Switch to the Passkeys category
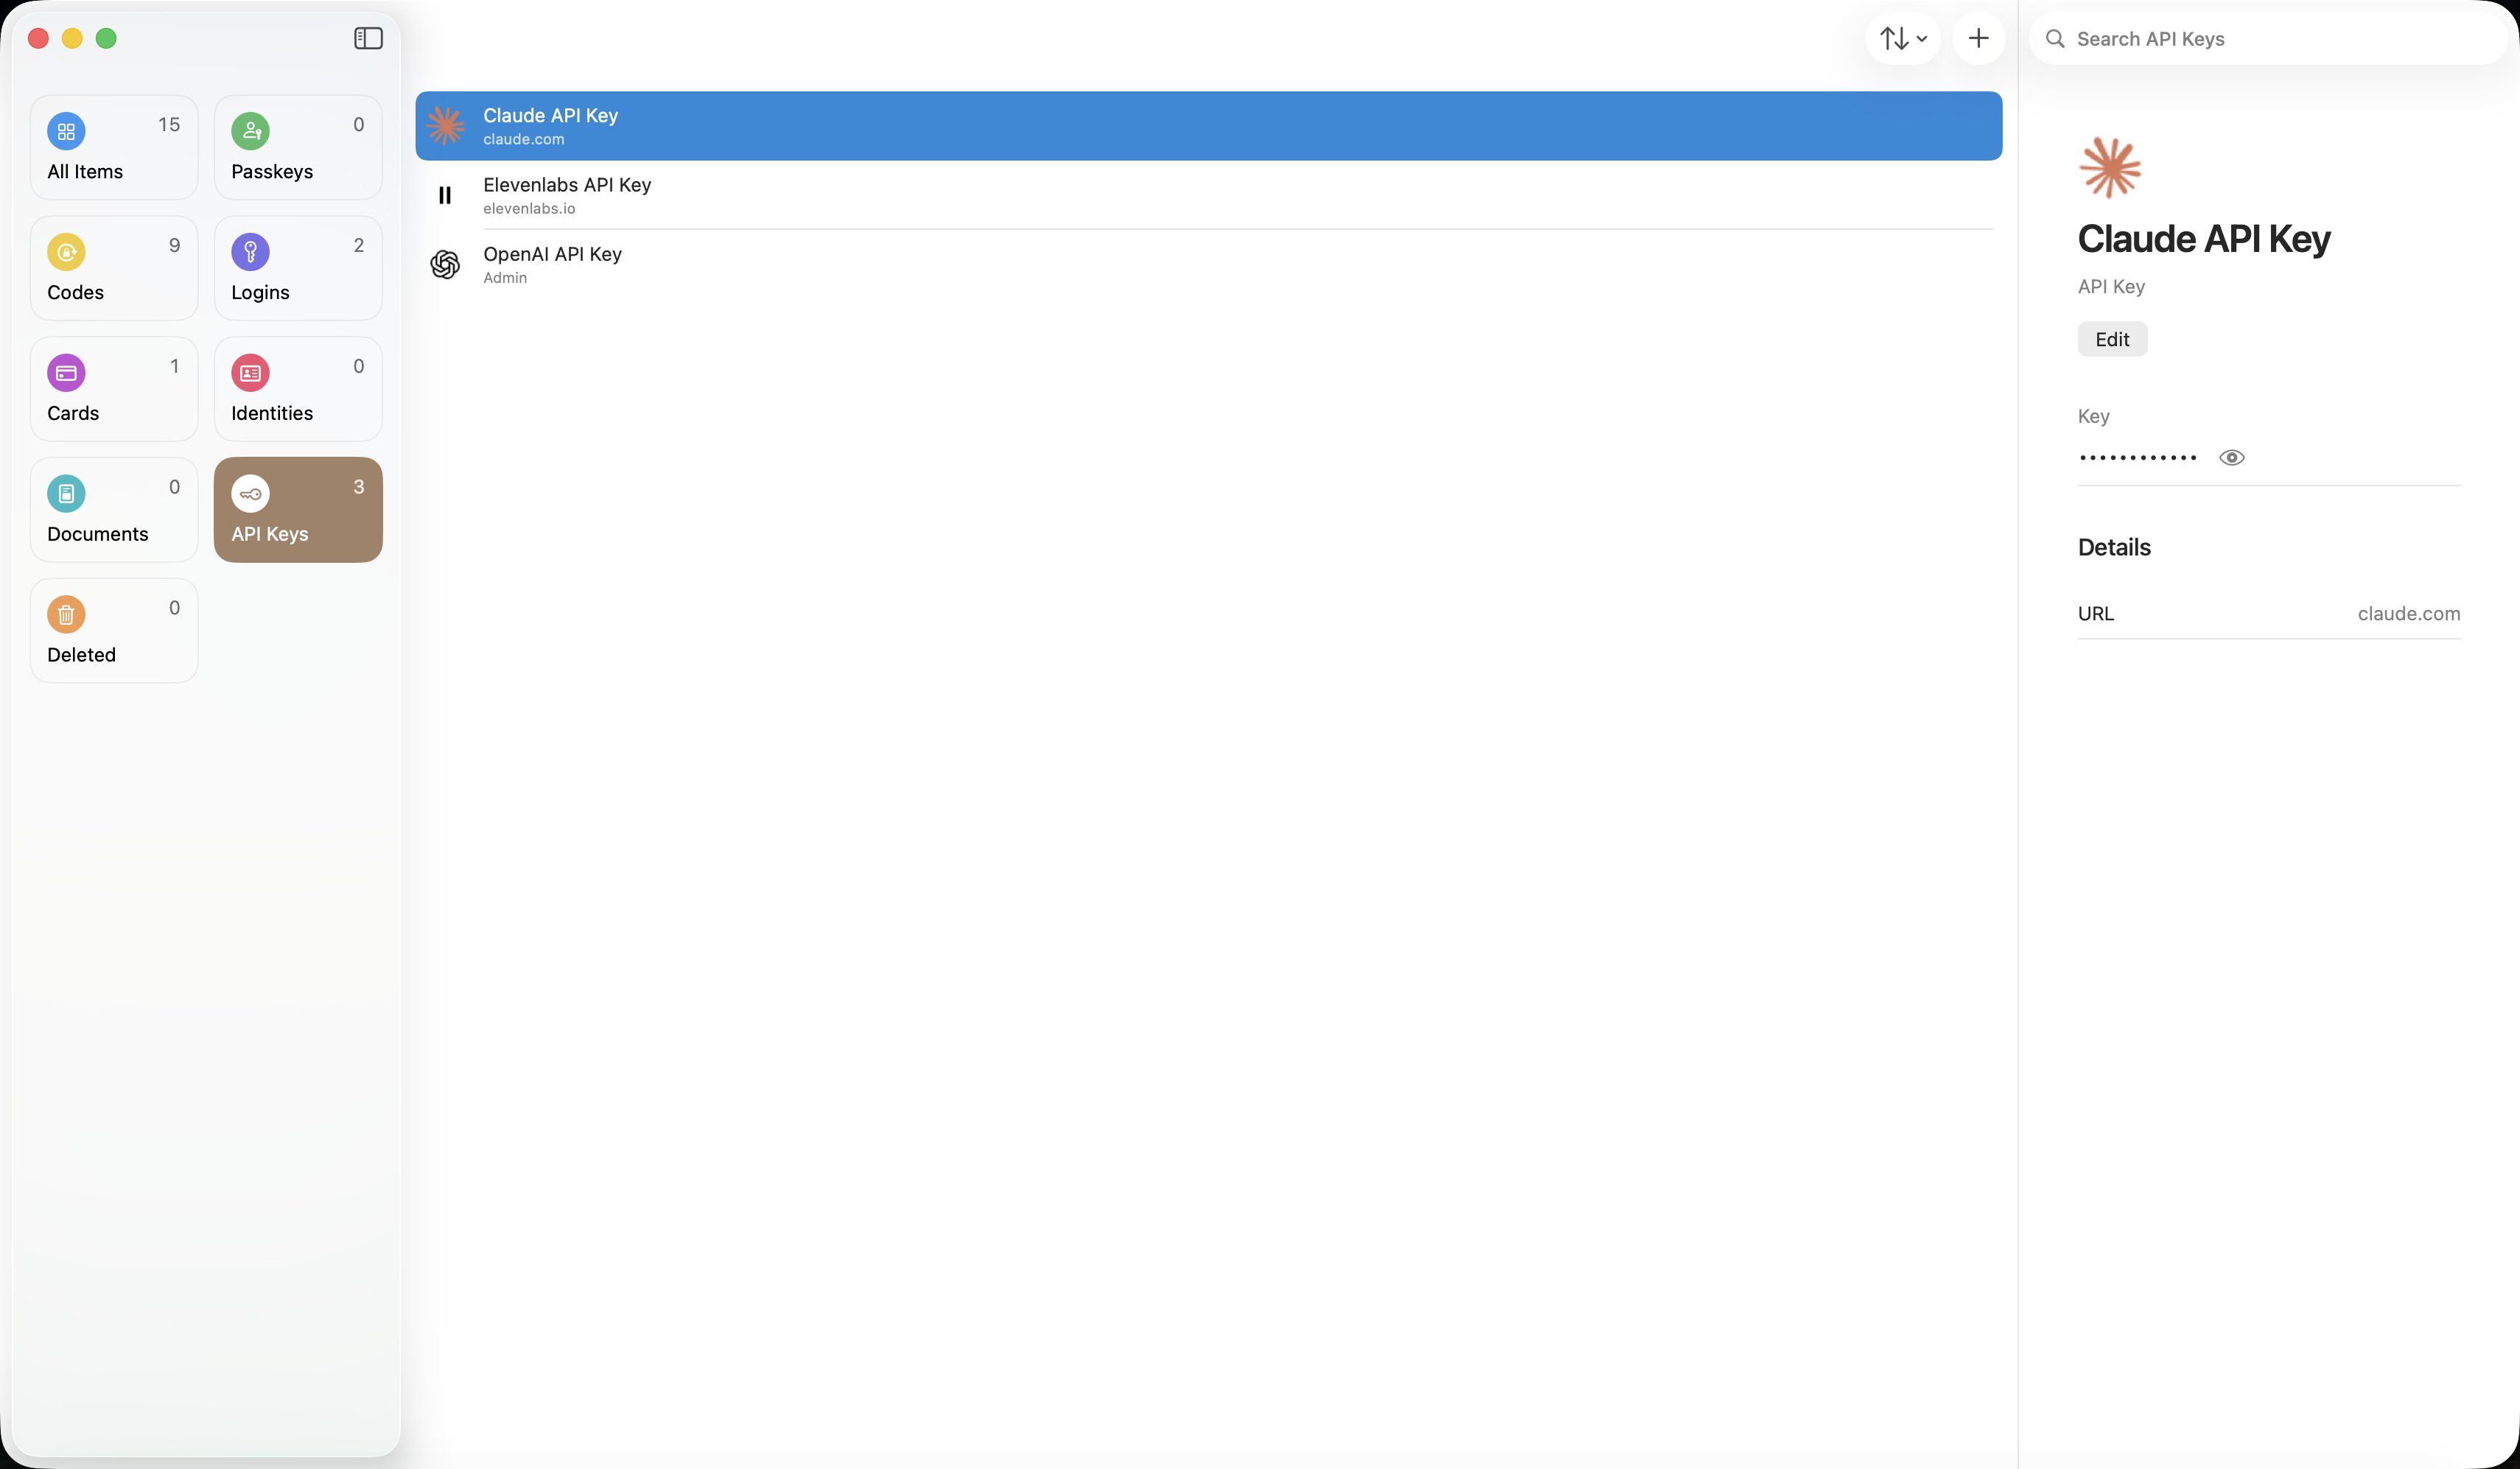The height and width of the screenshot is (1469, 2520). tap(298, 147)
